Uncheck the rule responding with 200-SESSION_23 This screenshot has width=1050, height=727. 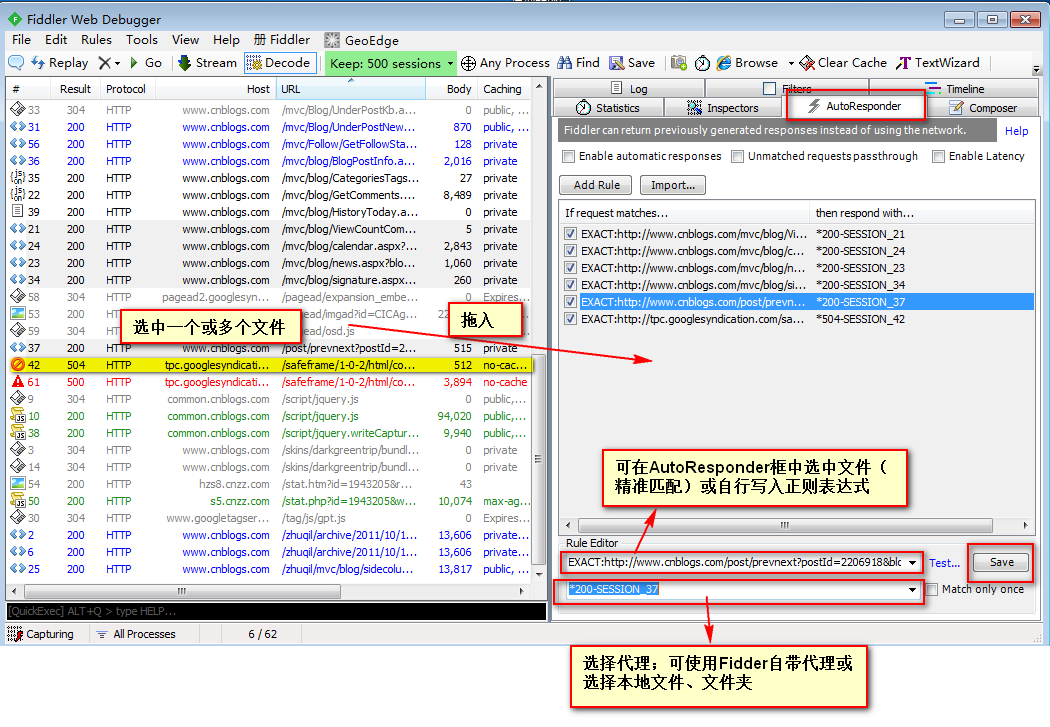[x=571, y=268]
